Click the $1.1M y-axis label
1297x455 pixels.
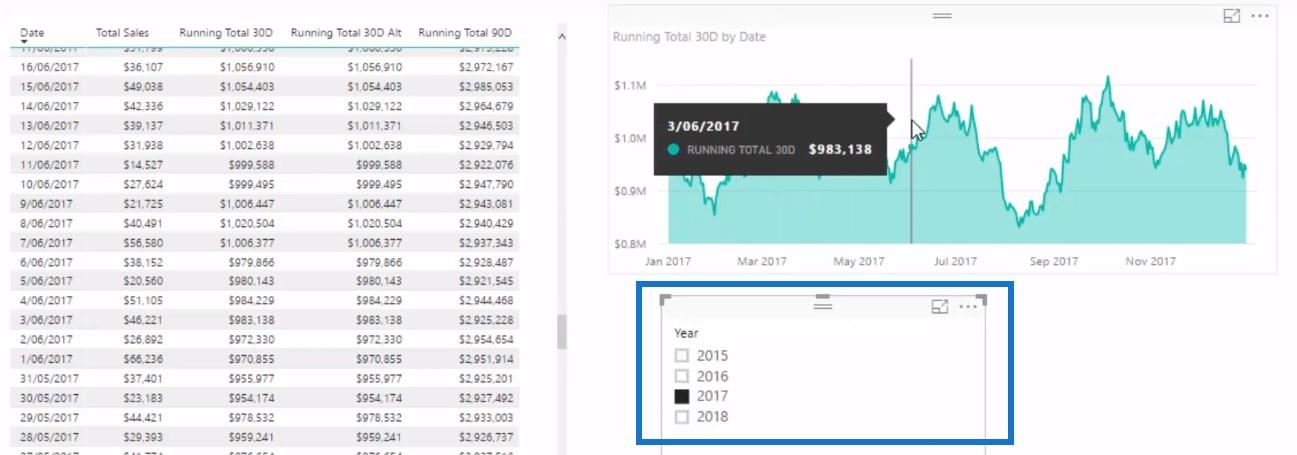(628, 86)
